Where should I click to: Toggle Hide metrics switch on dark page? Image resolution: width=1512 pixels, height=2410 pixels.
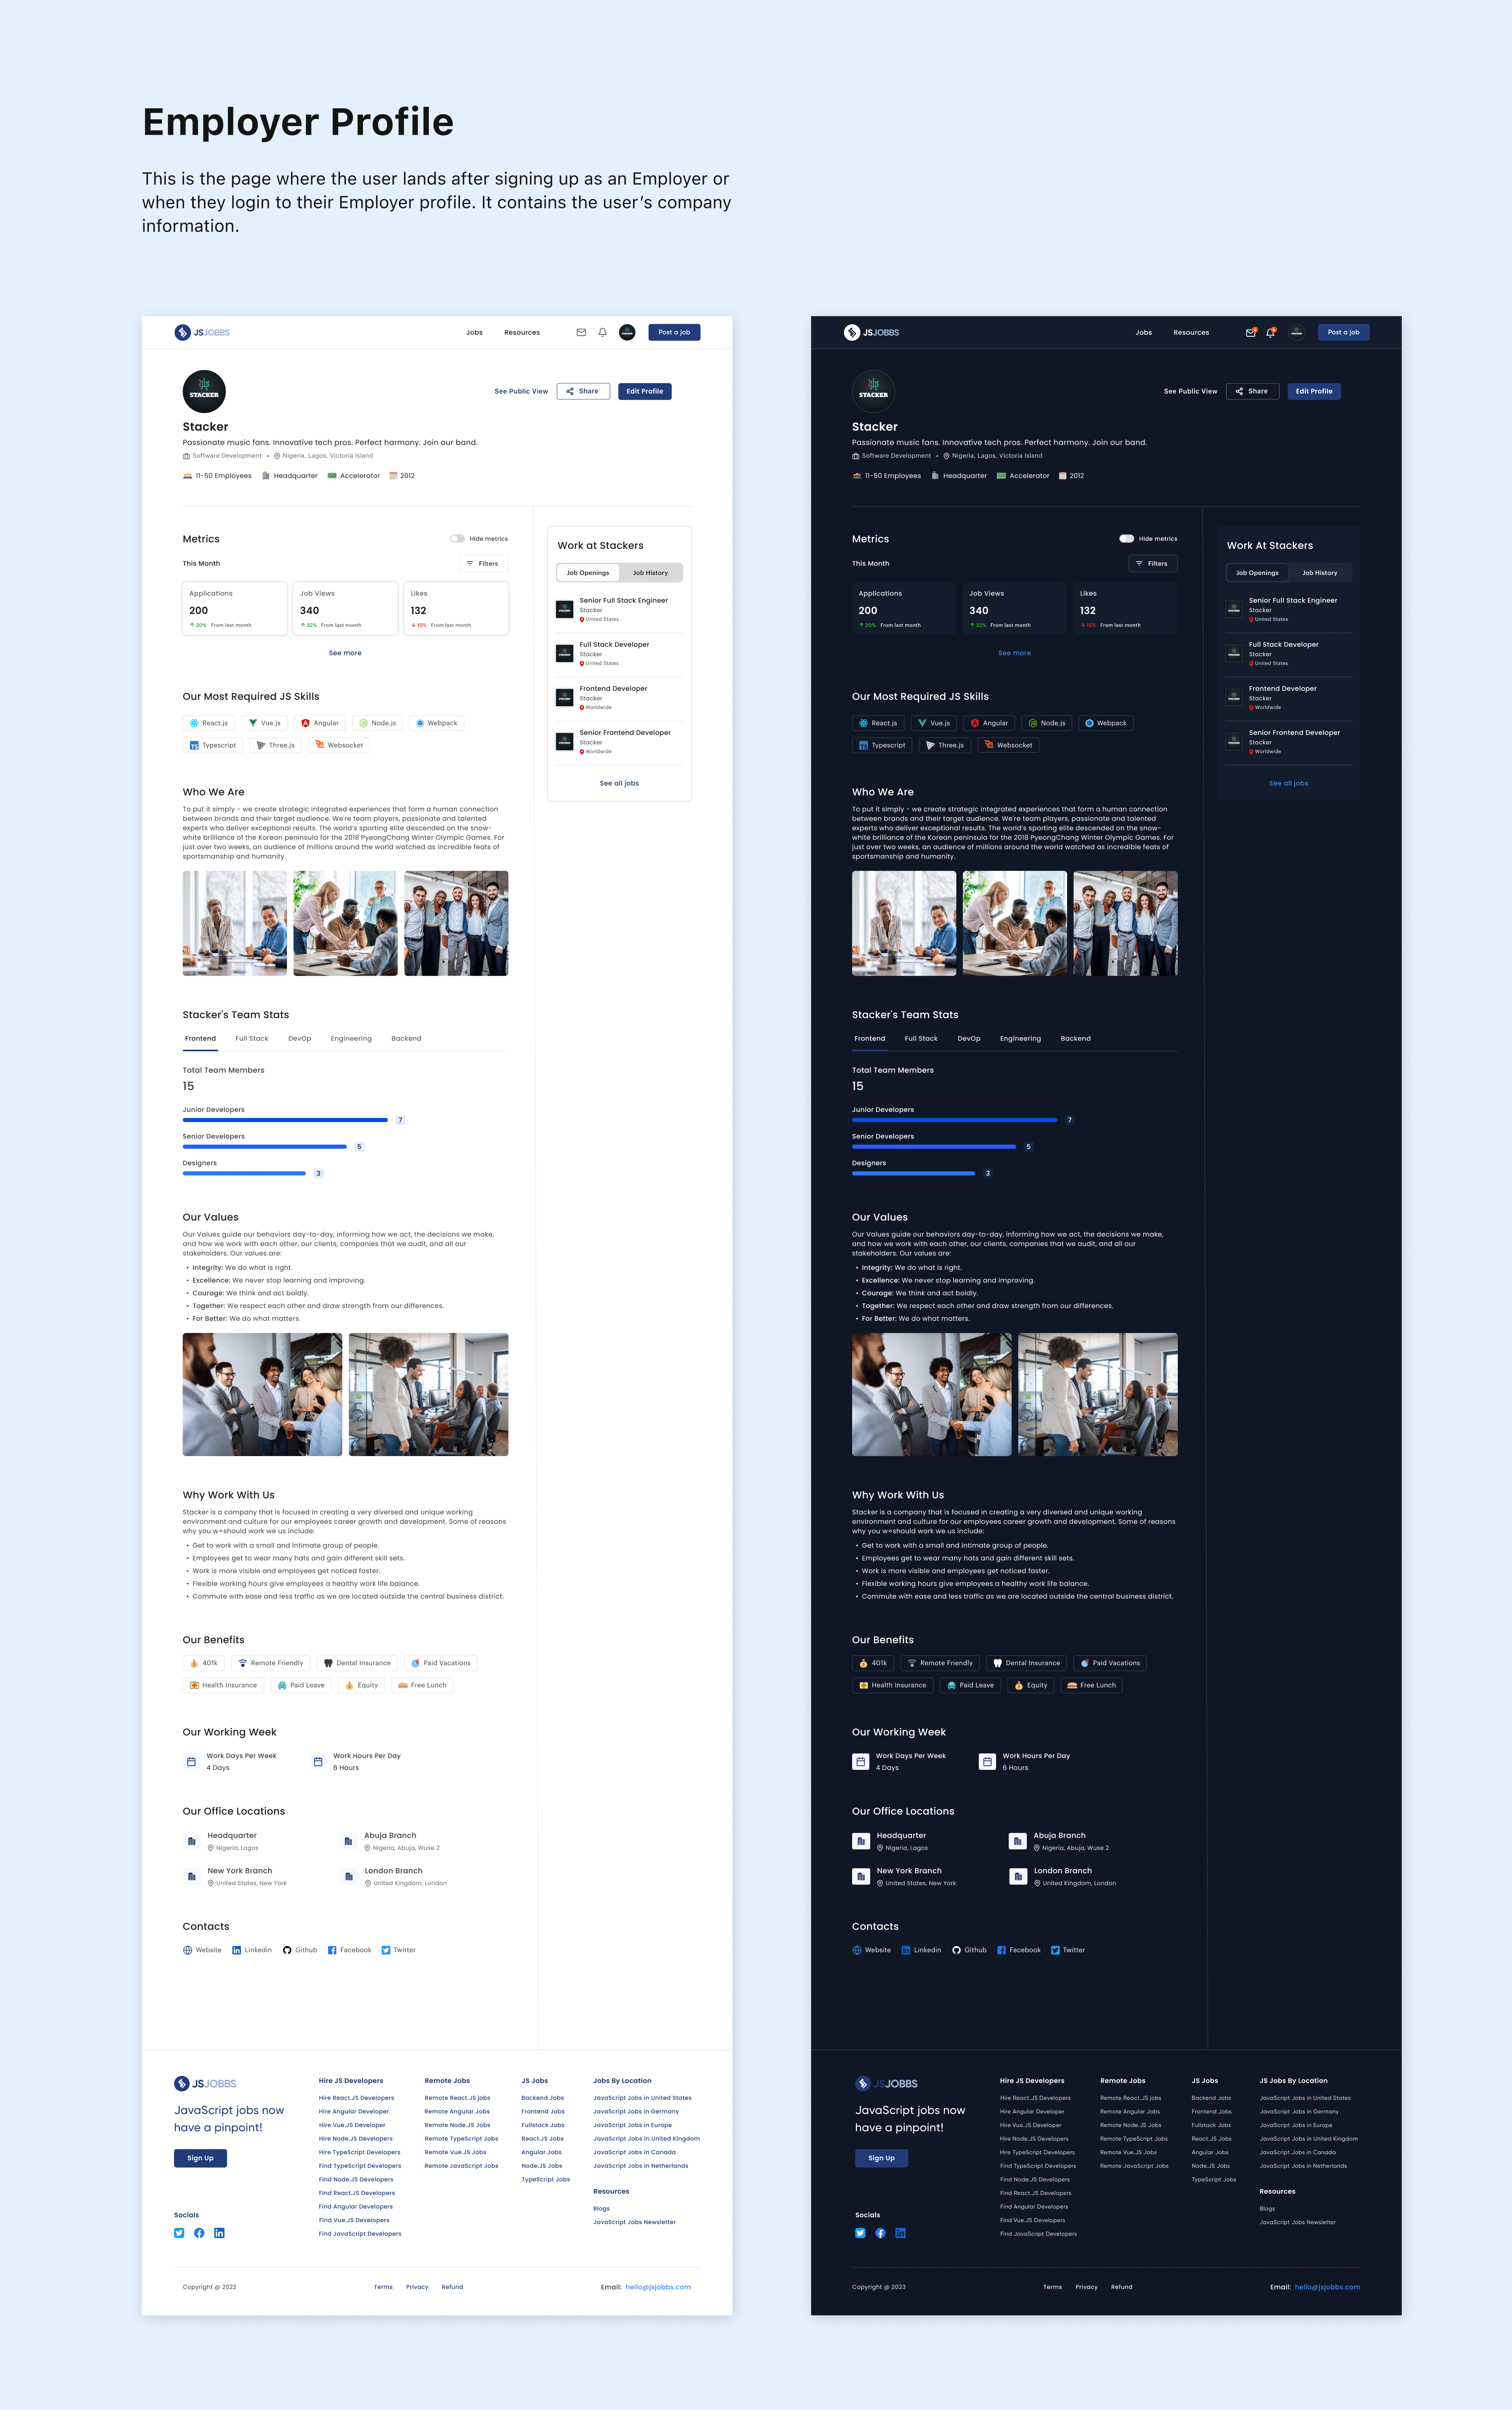(x=1126, y=539)
